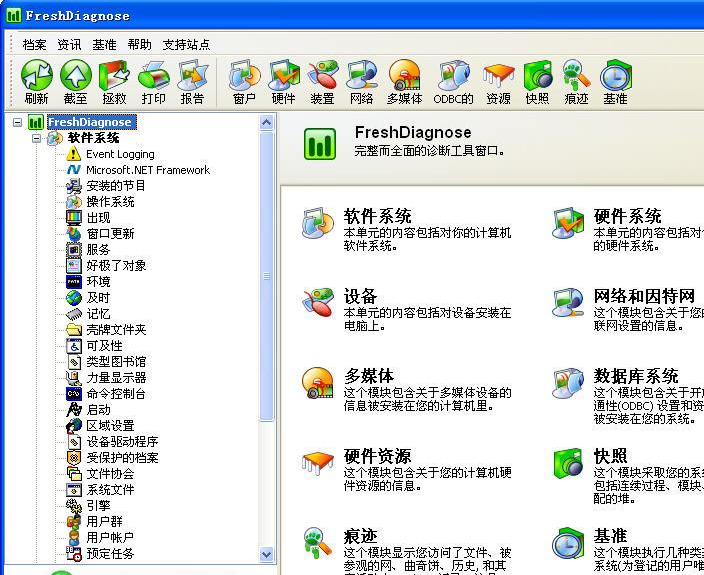Open the 硬件资源 module icon
This screenshot has width=704, height=575.
tap(318, 462)
